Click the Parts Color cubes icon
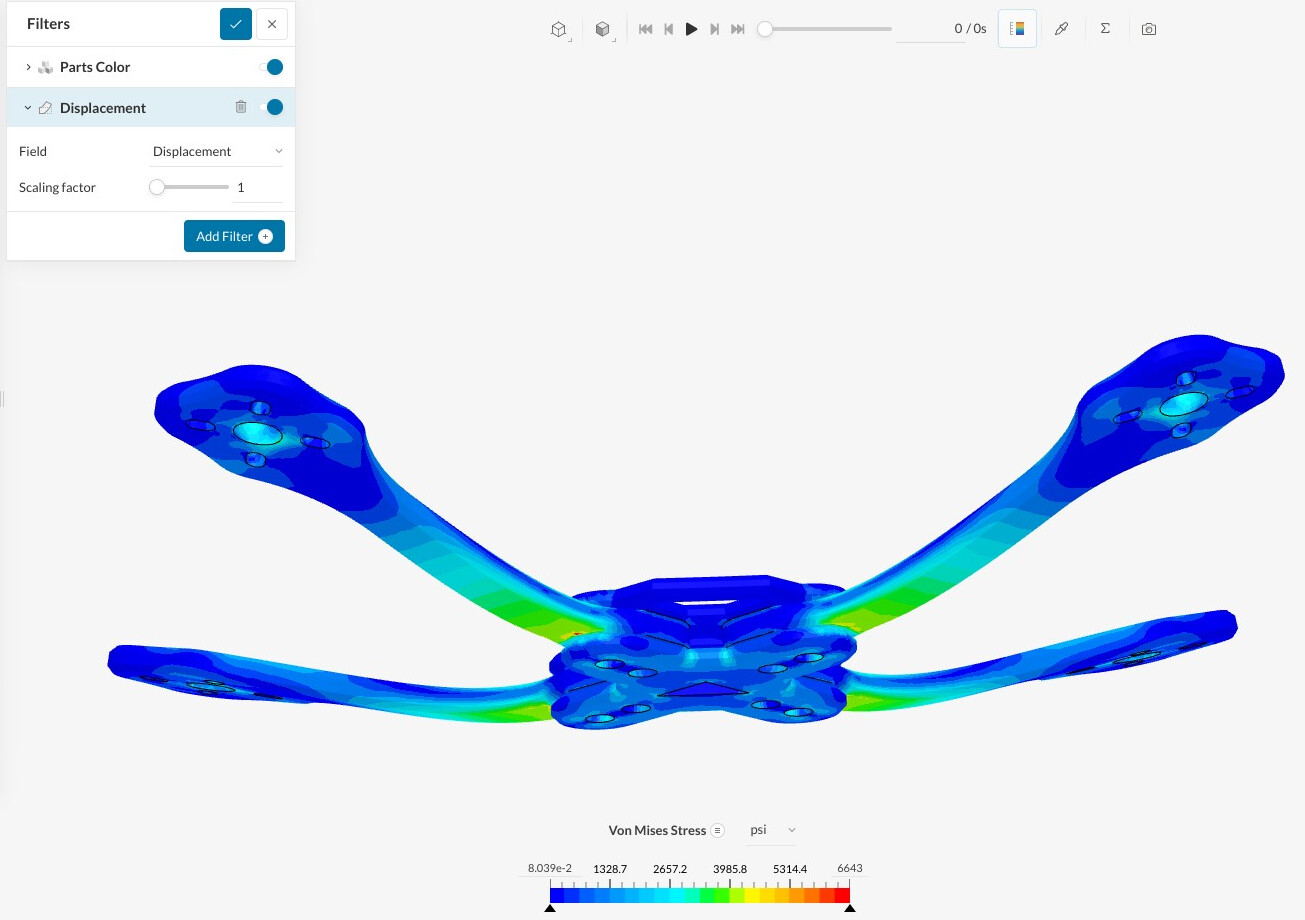Image resolution: width=1305 pixels, height=920 pixels. pos(46,67)
